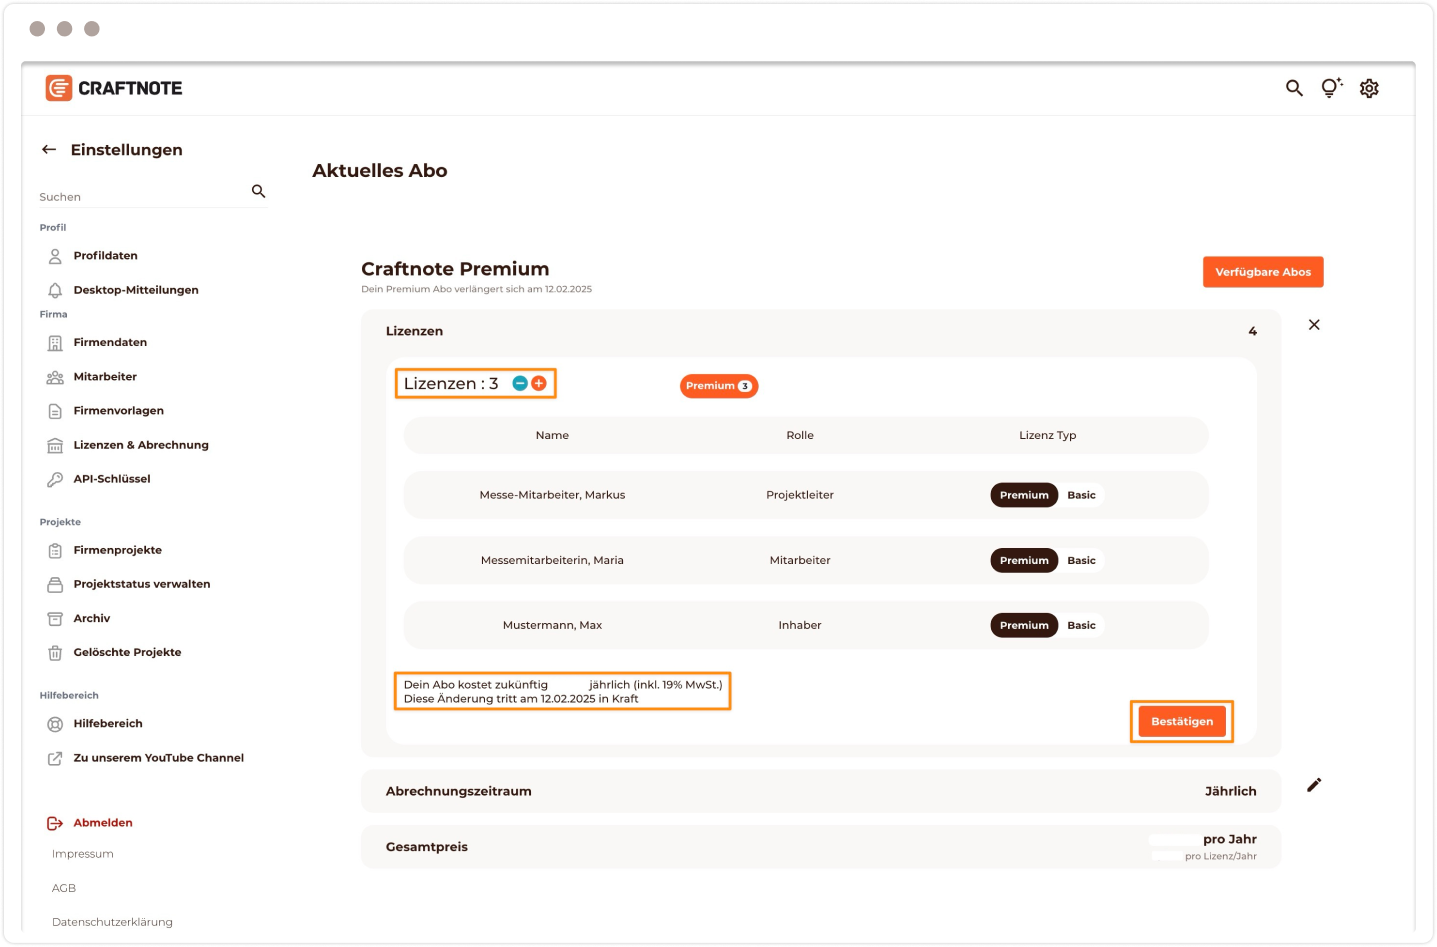
Task: Decrease license count with minus icon
Action: pyautogui.click(x=520, y=384)
